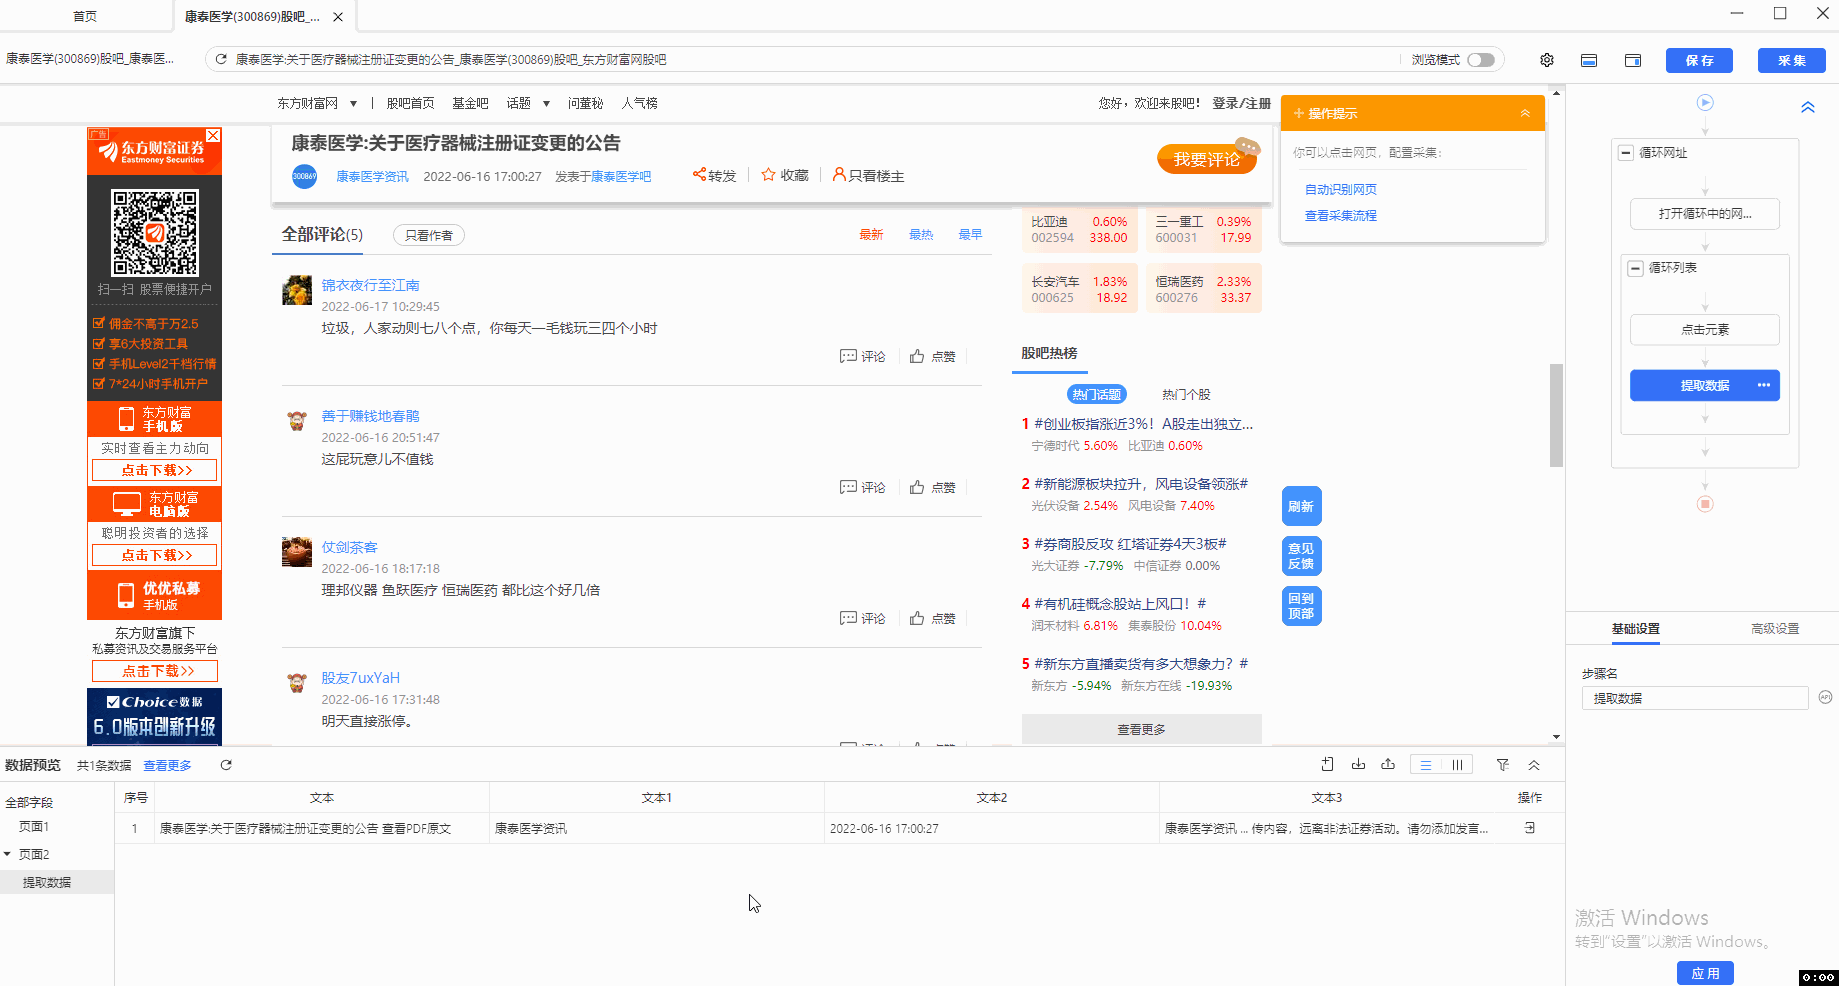
Task: Open the 提取数据 step more options
Action: 1763,385
